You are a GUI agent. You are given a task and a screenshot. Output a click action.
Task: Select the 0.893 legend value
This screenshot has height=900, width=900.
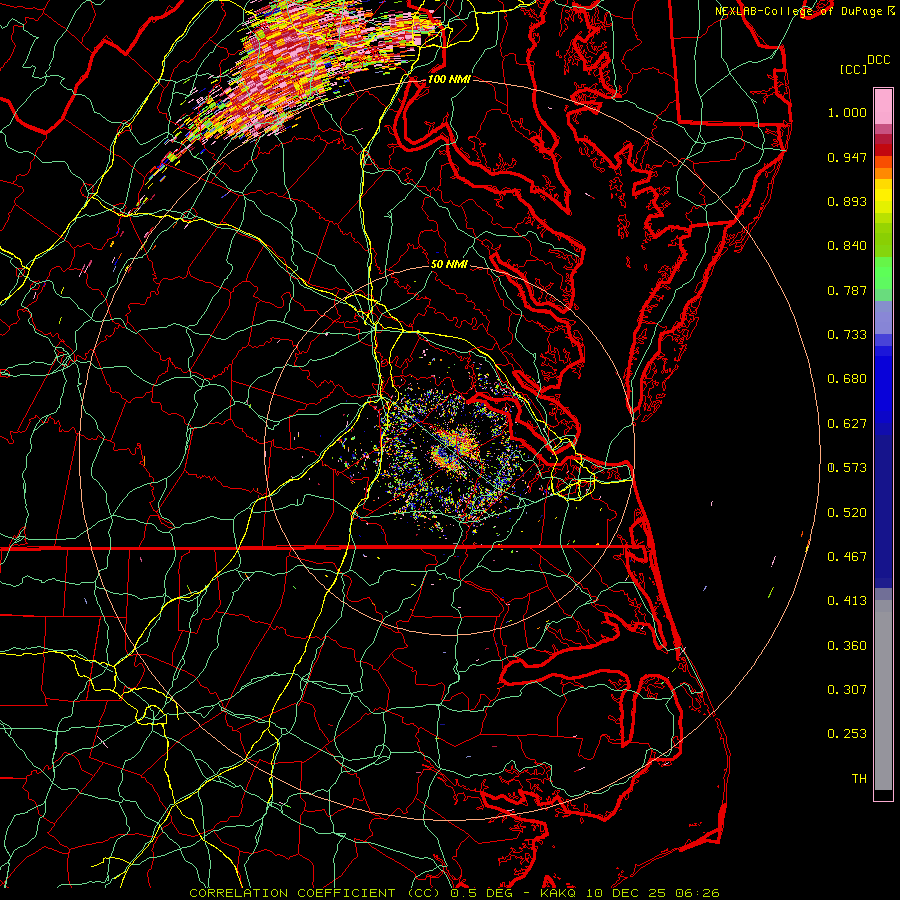coord(847,201)
